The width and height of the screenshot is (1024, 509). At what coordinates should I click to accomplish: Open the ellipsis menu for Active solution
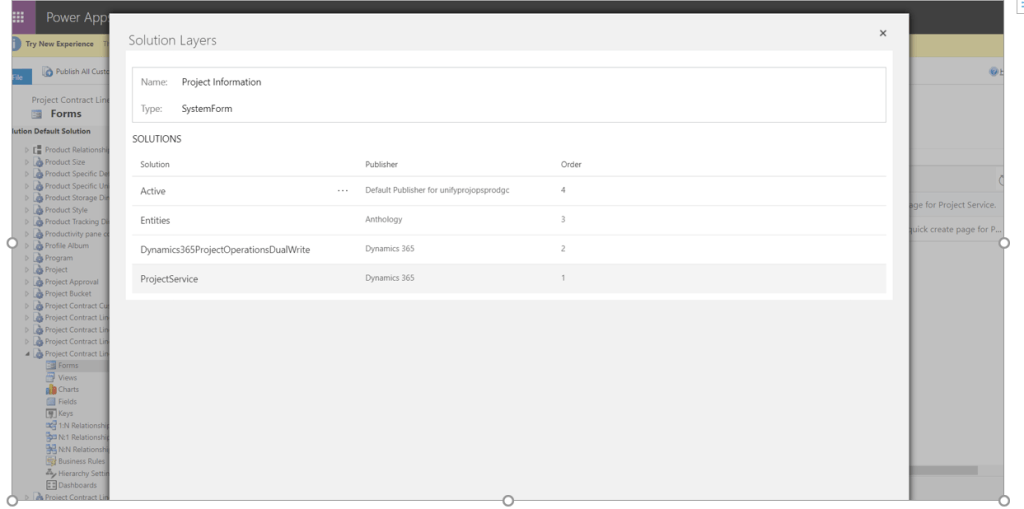coord(343,190)
